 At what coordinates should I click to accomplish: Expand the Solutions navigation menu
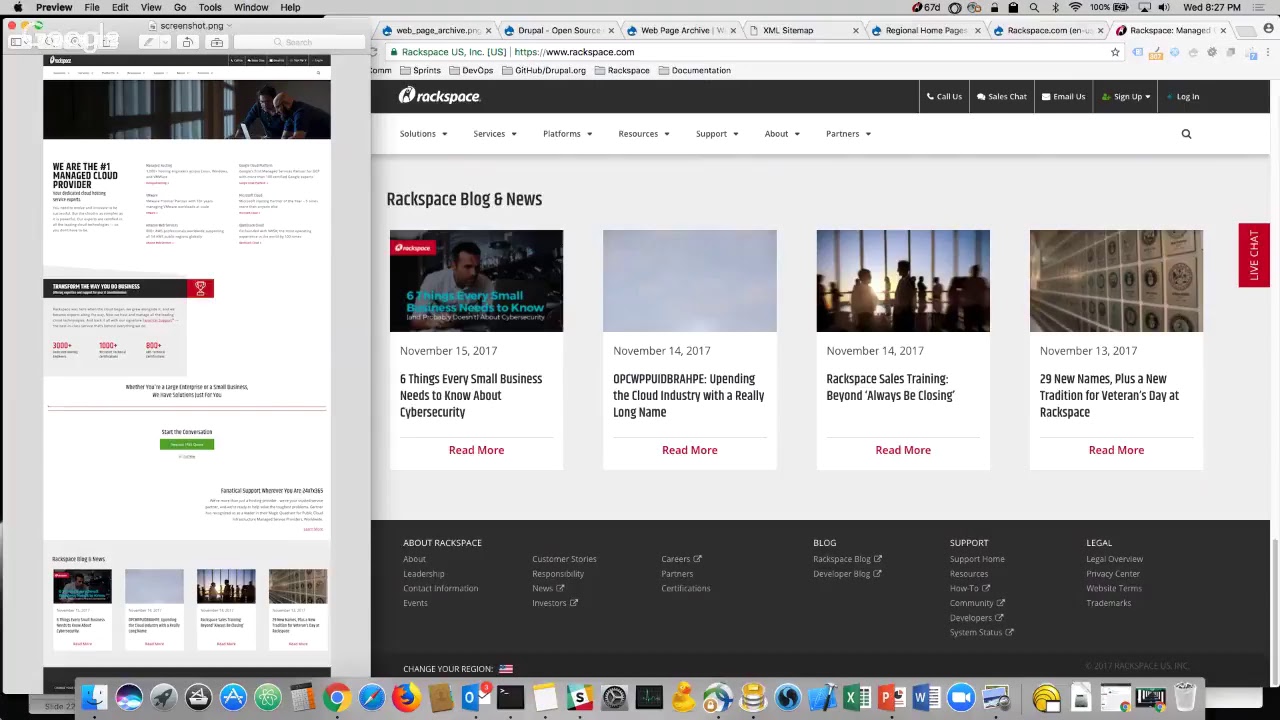coord(423,134)
